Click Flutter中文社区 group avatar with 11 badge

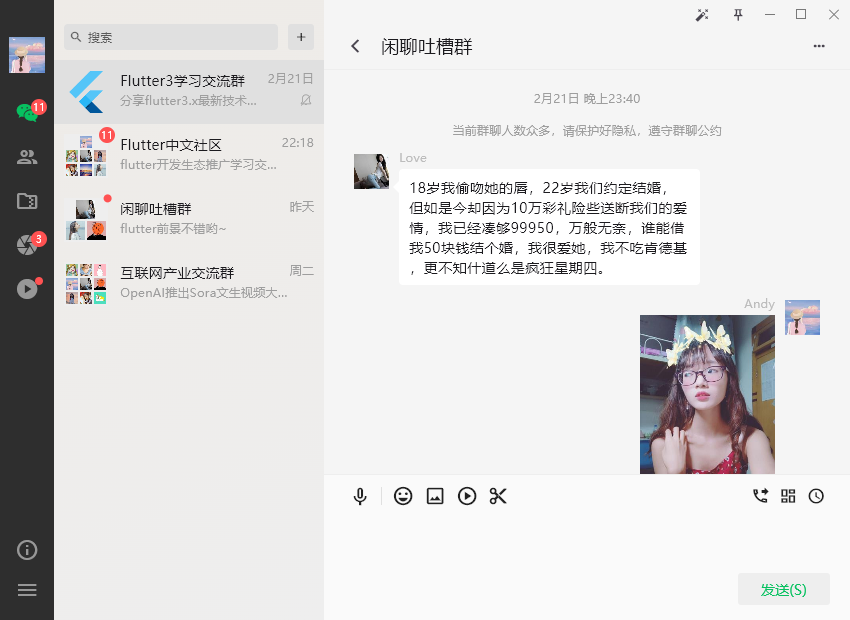[x=86, y=156]
